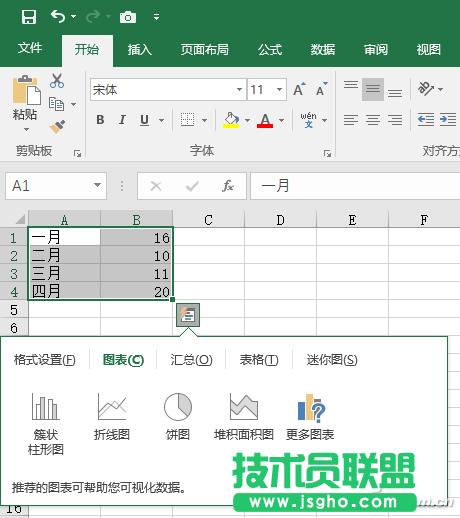
Task: Insert a pie chart (饼图)
Action: pyautogui.click(x=178, y=416)
